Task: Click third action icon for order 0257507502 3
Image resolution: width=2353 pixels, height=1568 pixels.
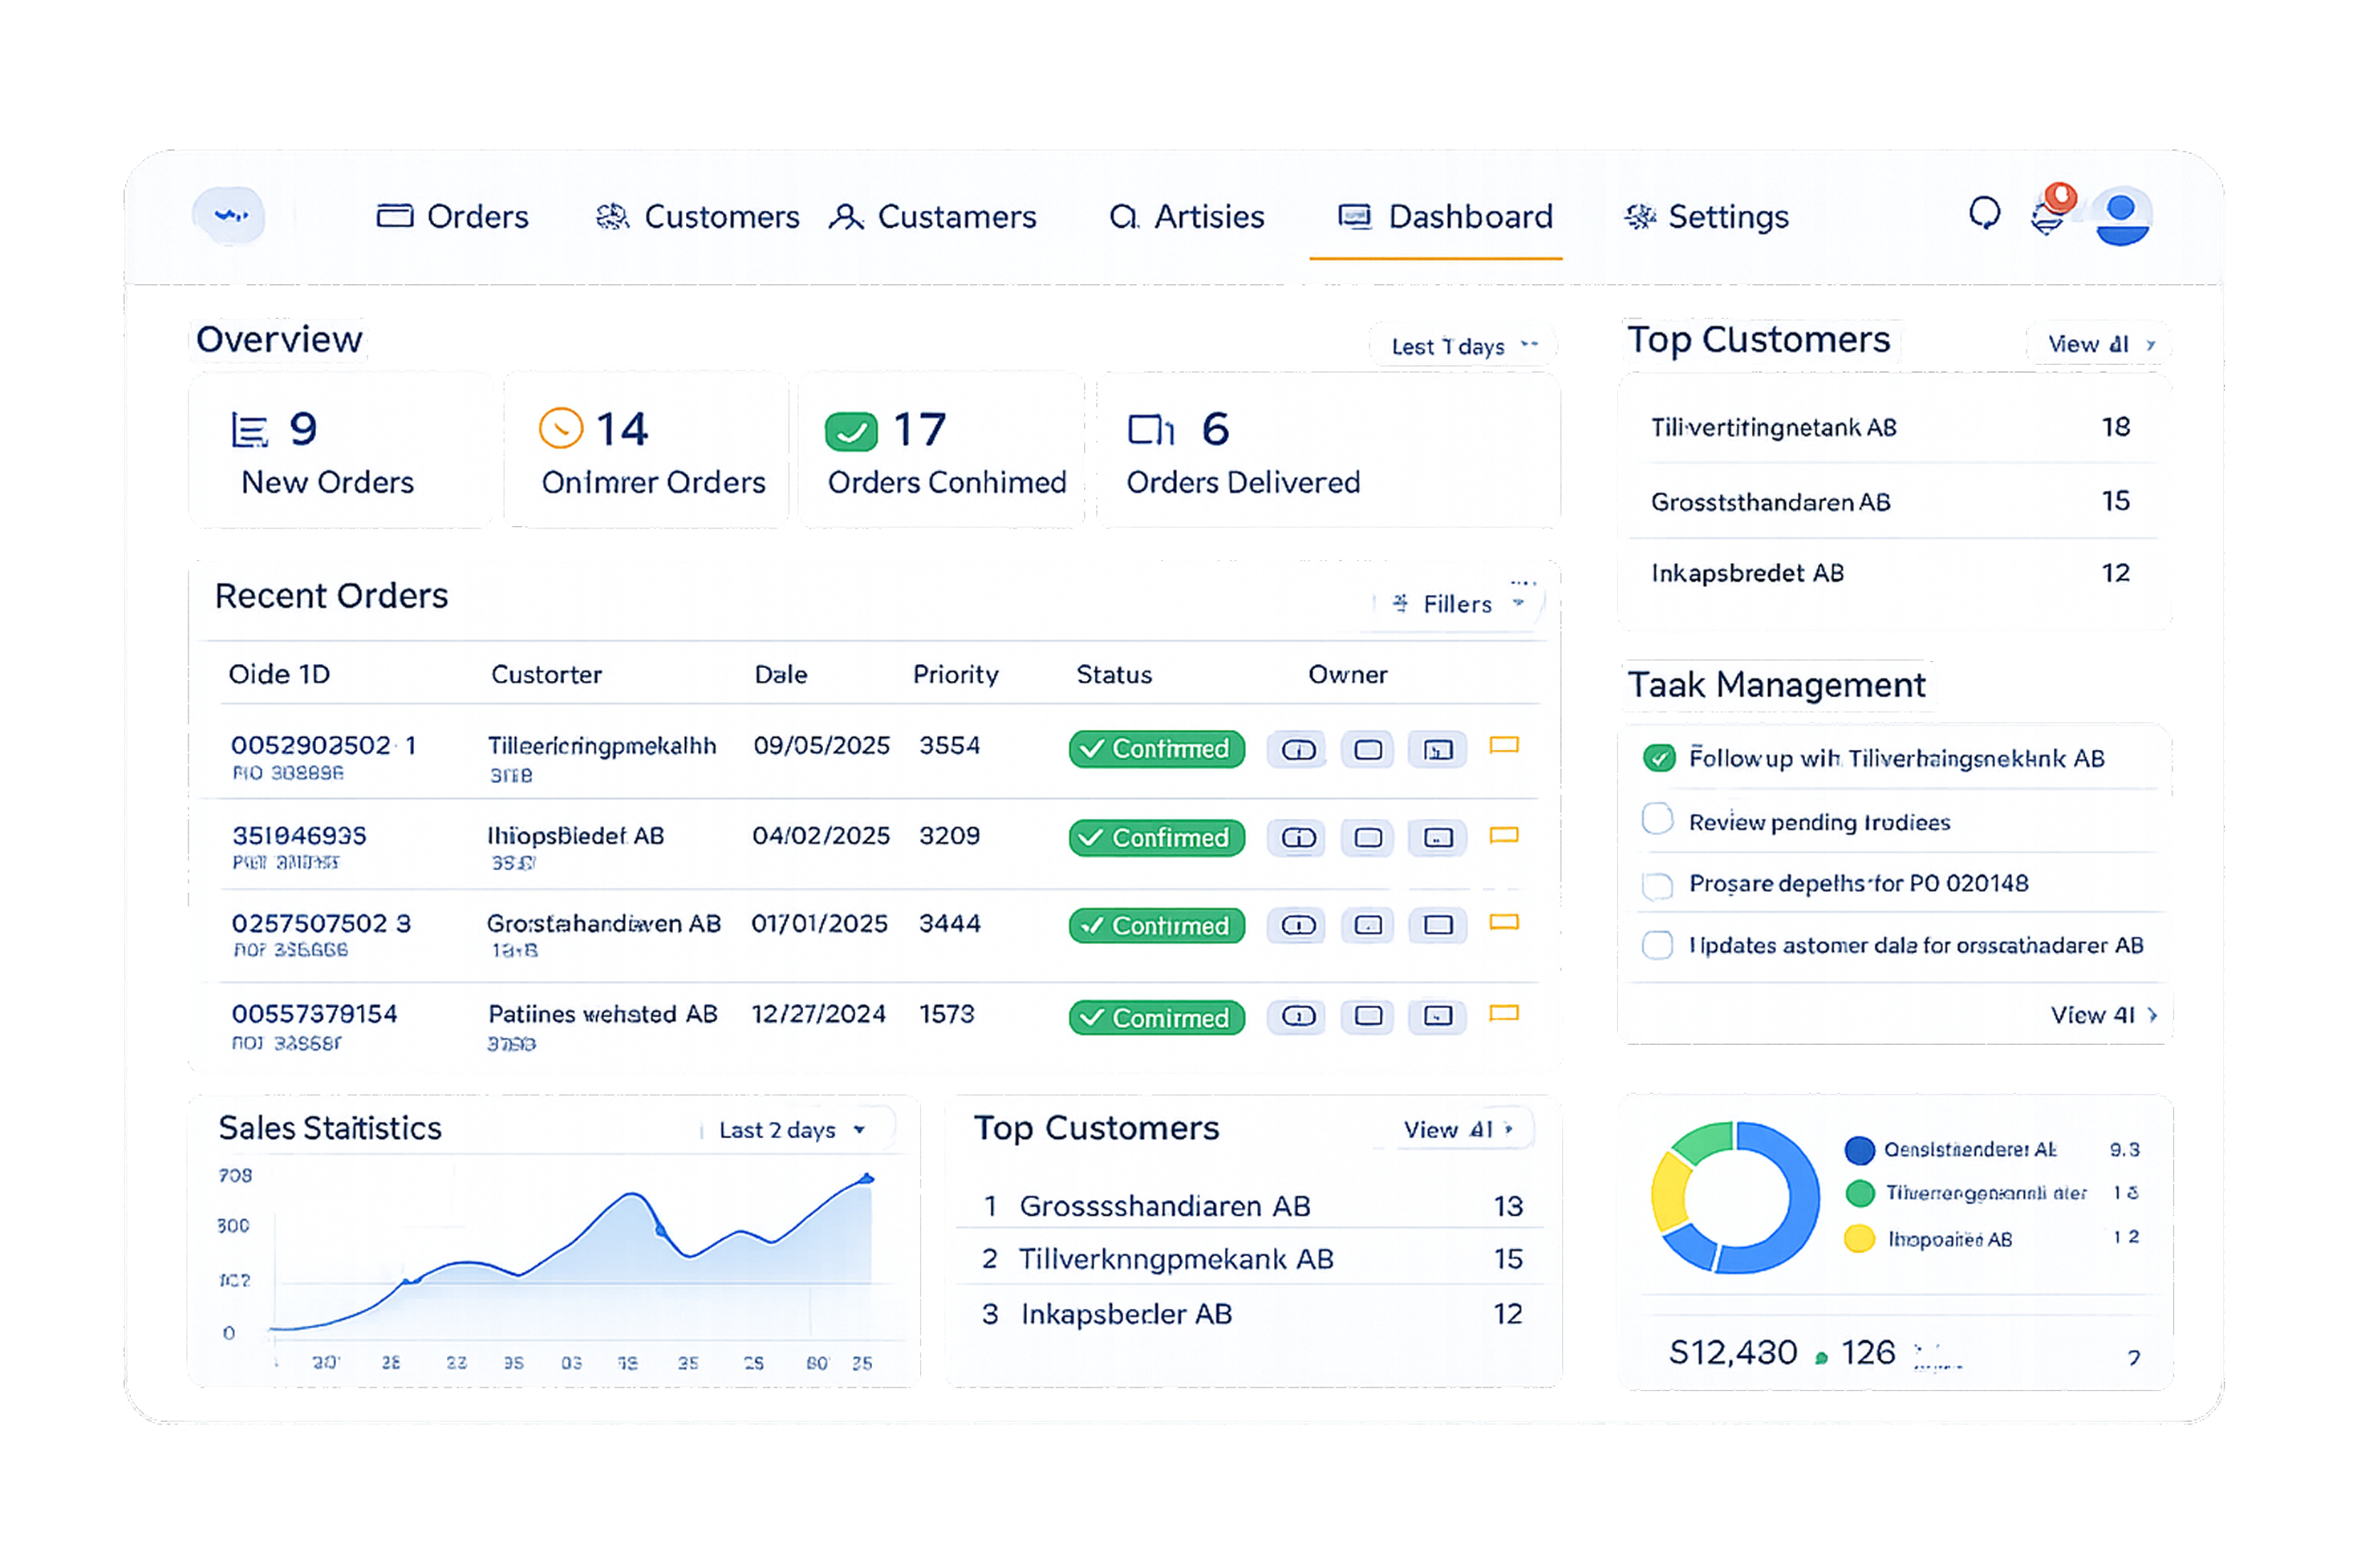Action: coord(1437,925)
